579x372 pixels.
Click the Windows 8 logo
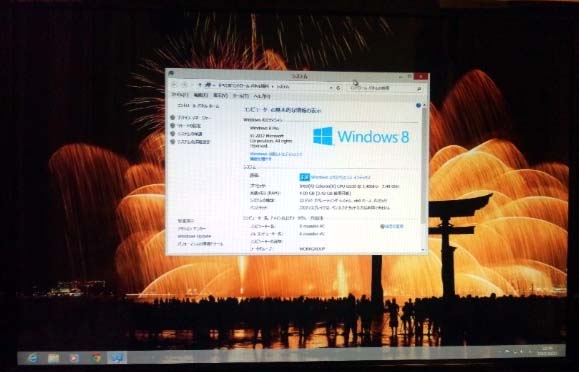(361, 136)
